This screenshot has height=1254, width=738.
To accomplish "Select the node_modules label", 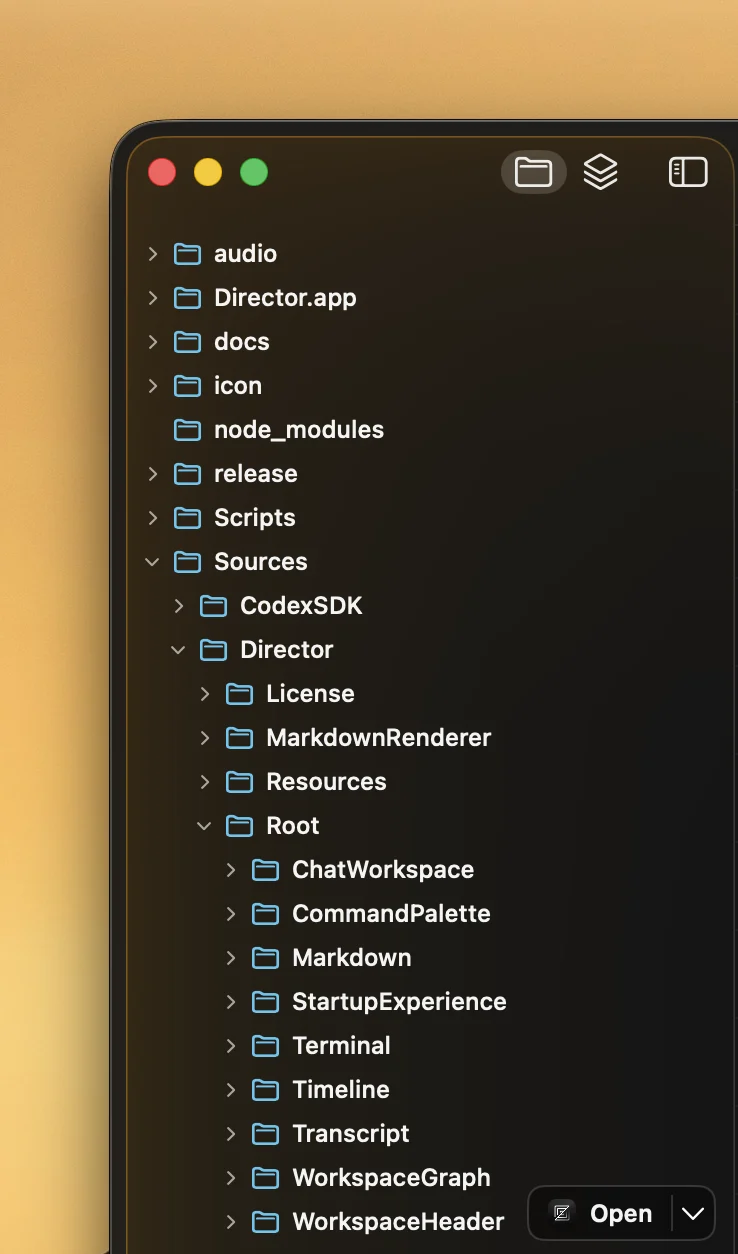I will point(299,430).
